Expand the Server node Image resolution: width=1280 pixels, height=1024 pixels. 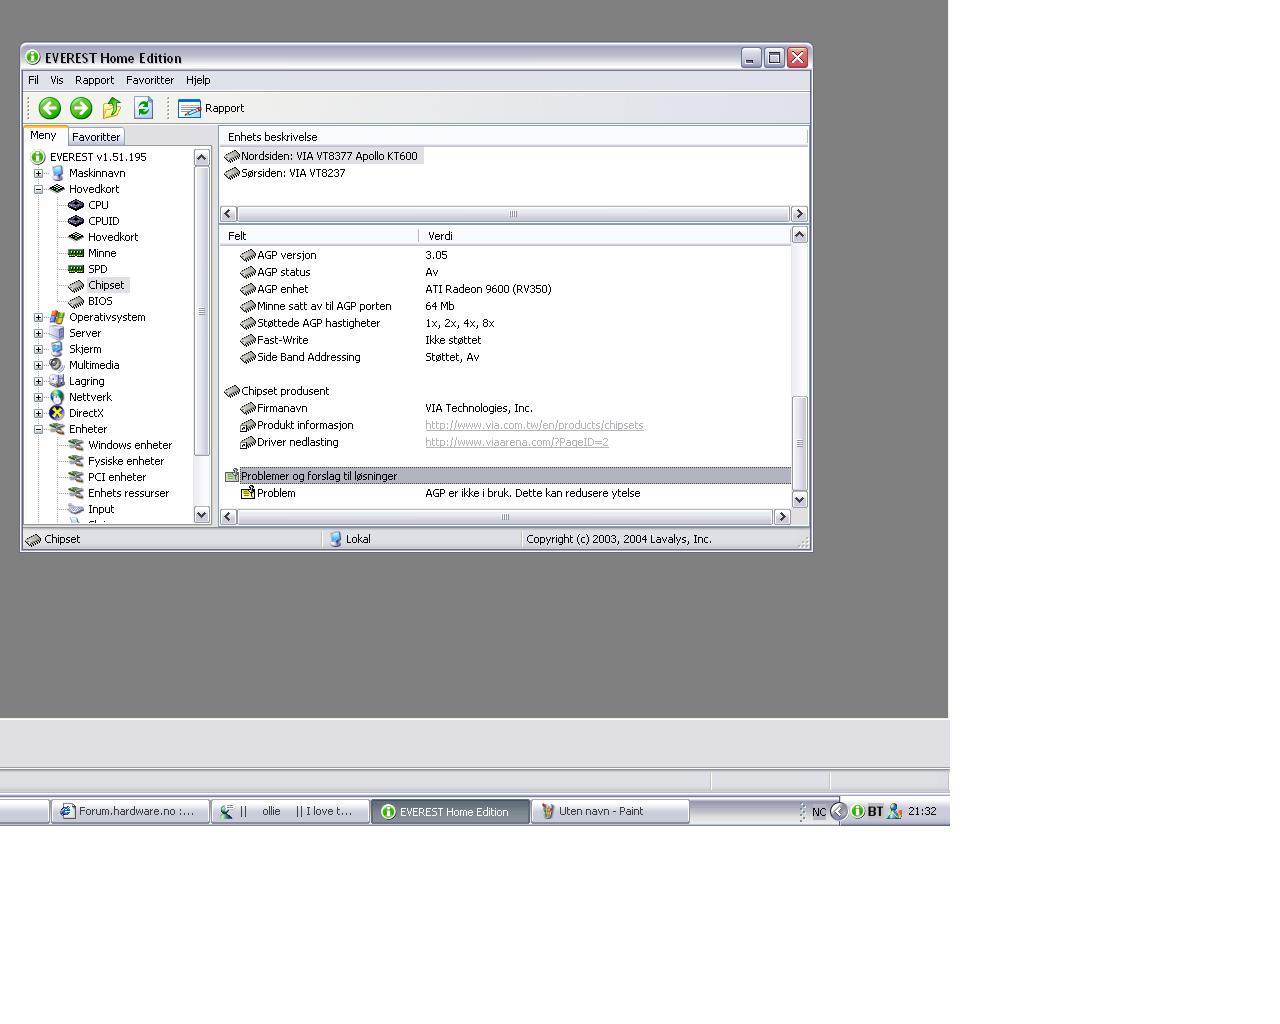coord(38,333)
